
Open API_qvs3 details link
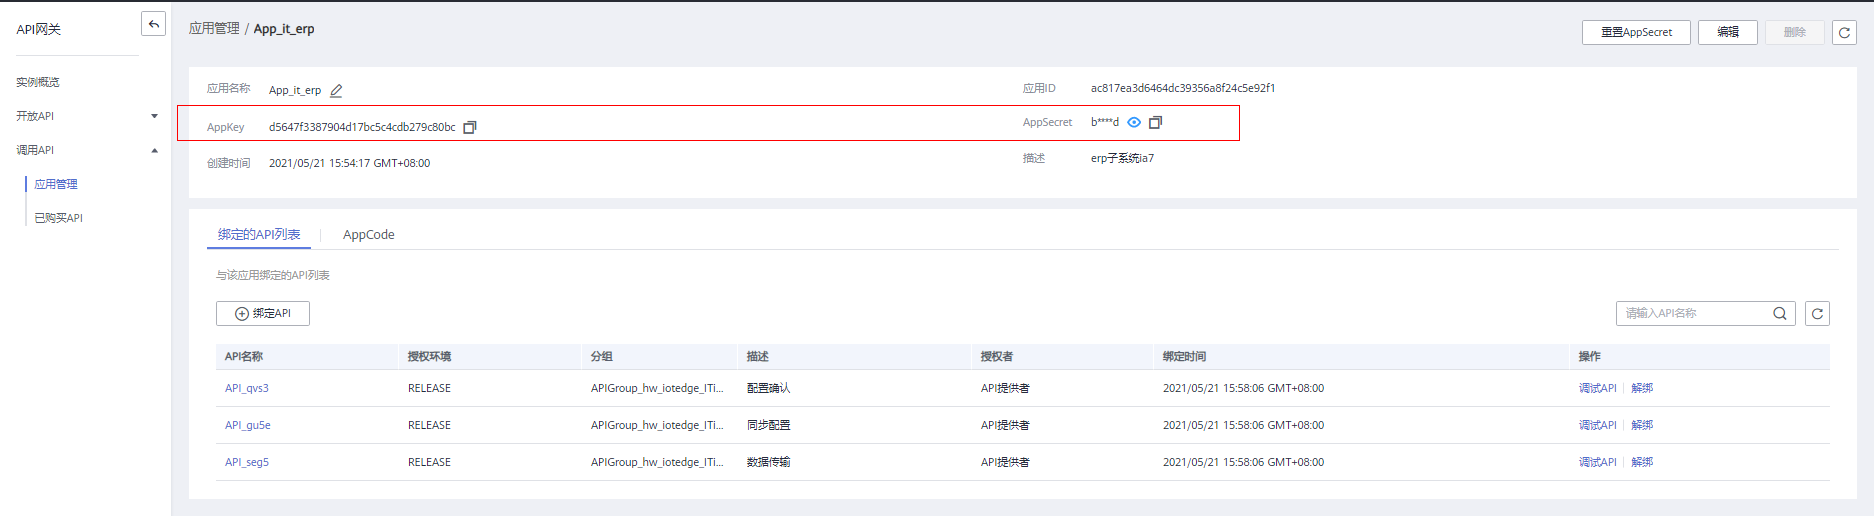point(247,389)
